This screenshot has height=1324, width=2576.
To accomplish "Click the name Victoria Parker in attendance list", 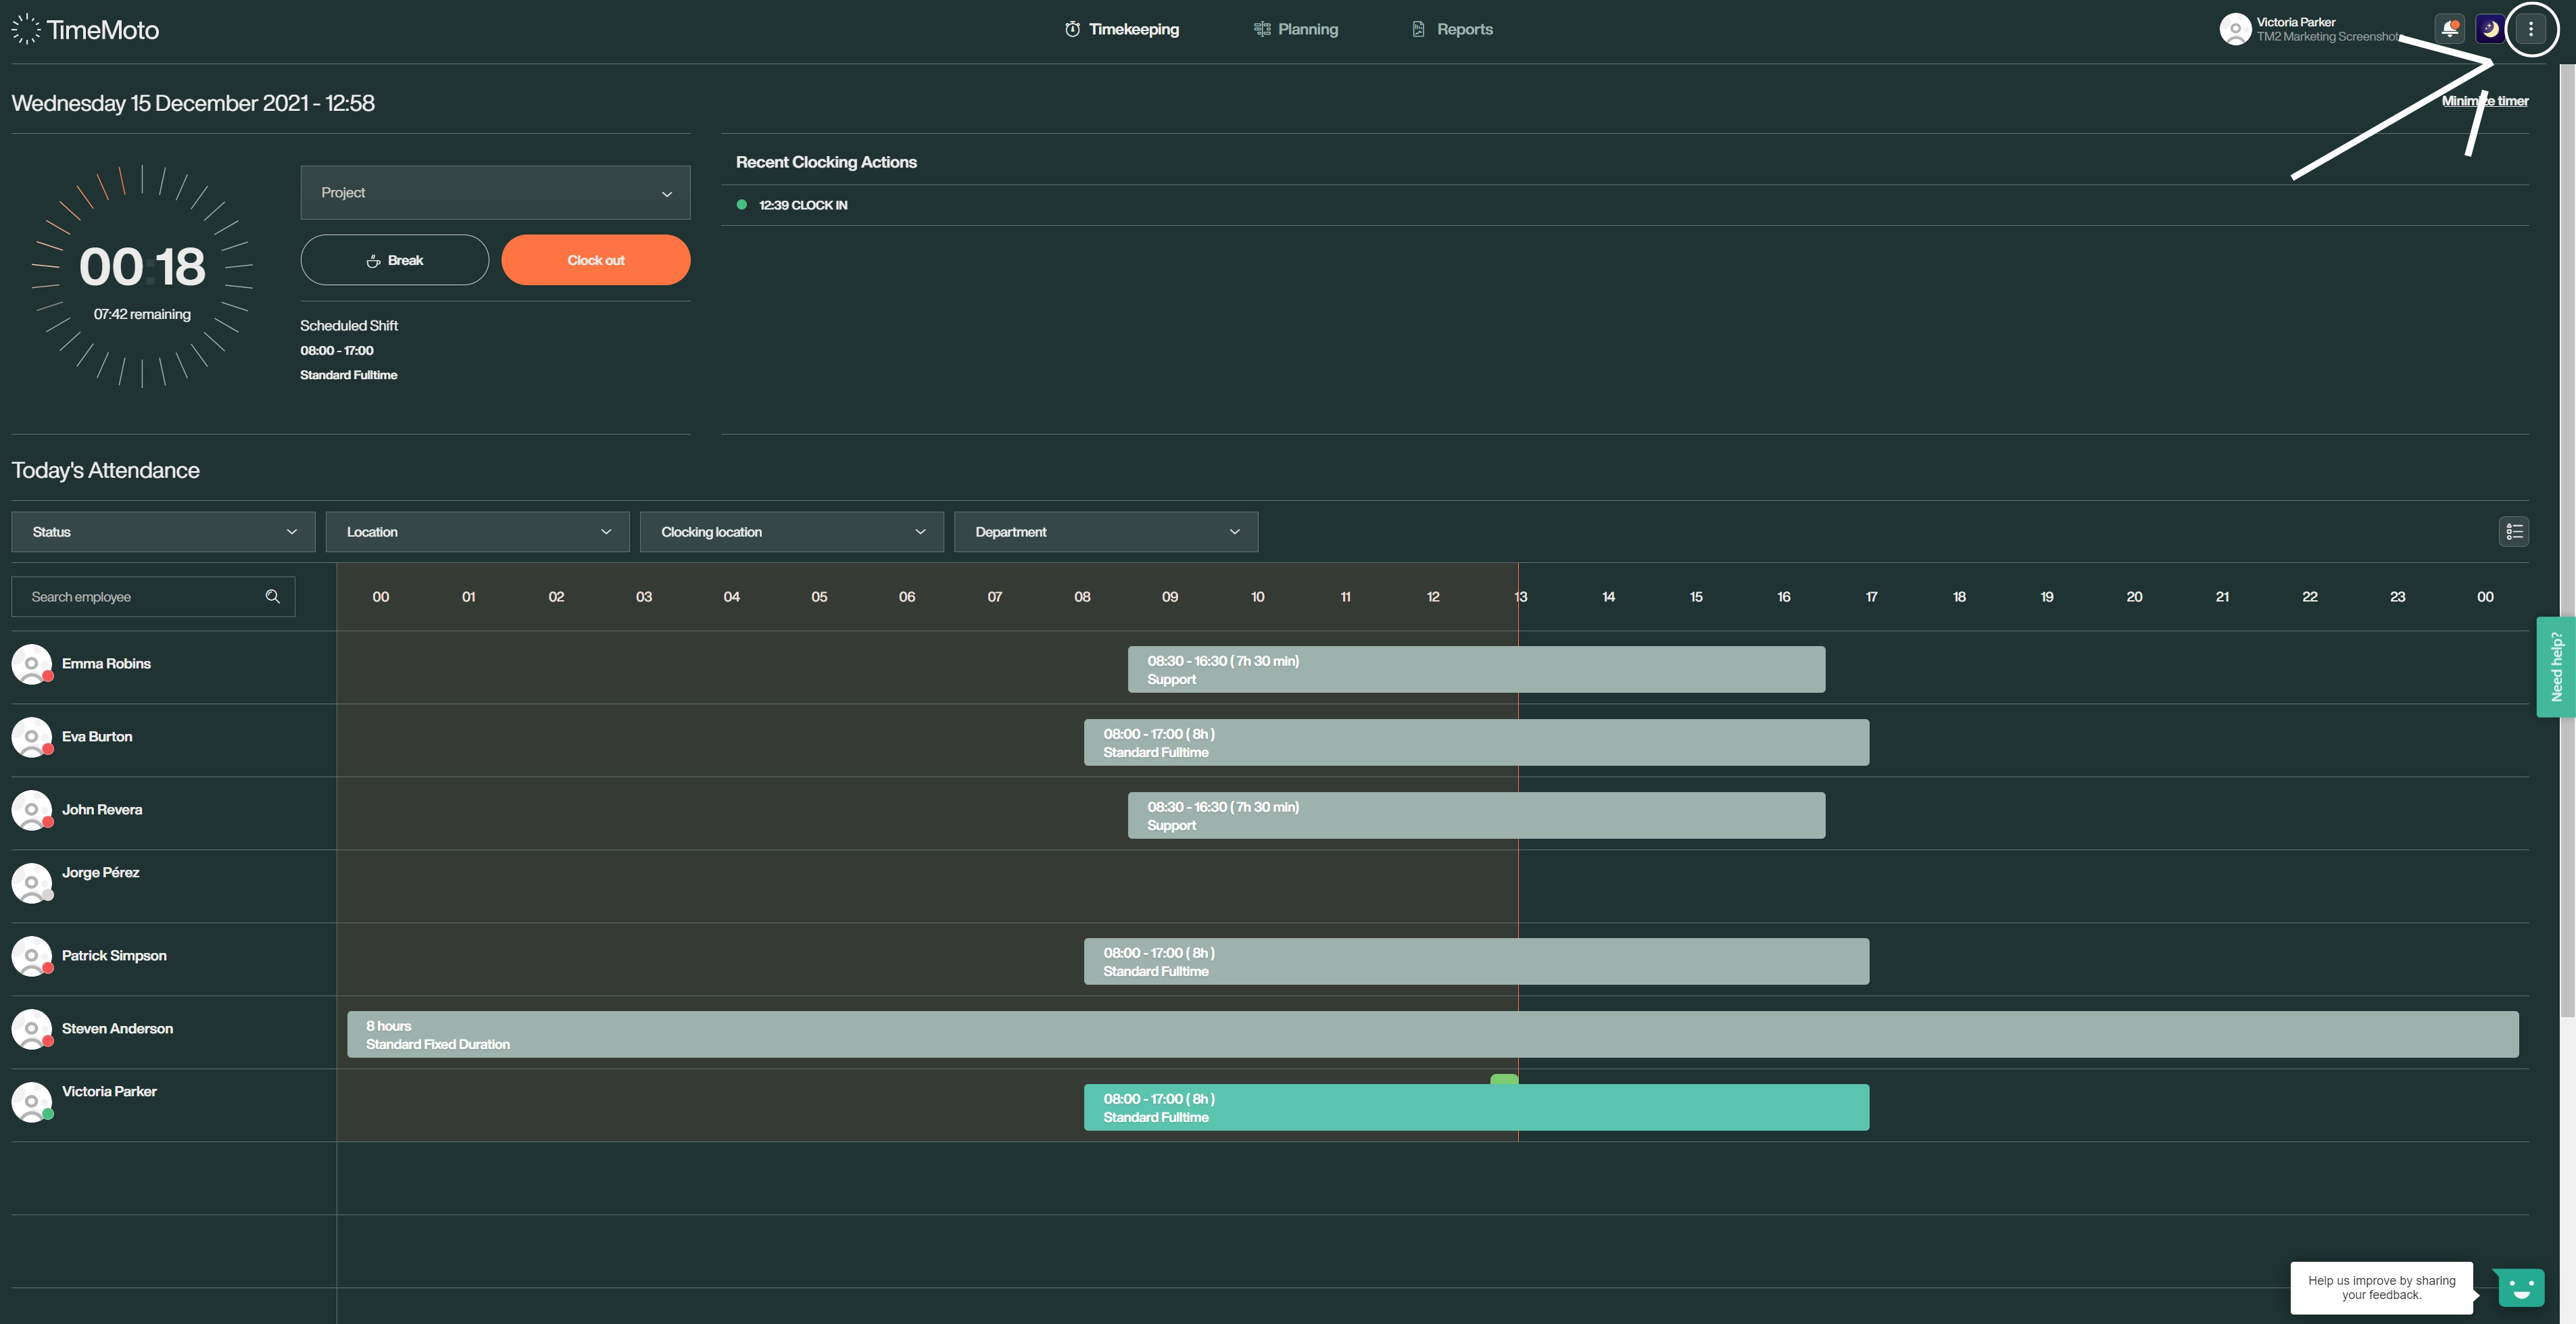I will 109,1091.
